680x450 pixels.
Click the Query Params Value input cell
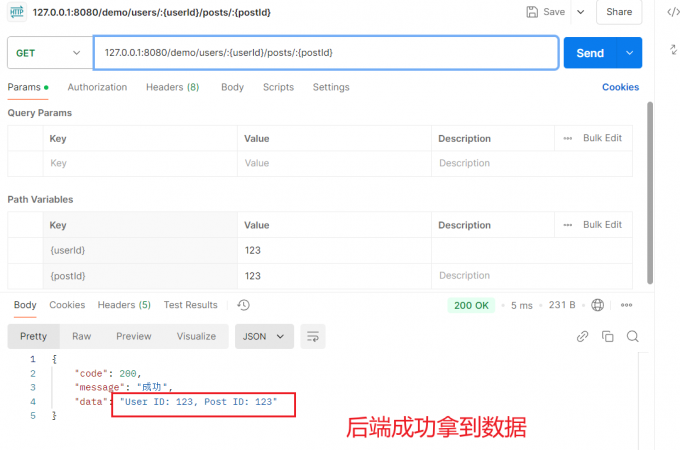[x=334, y=163]
